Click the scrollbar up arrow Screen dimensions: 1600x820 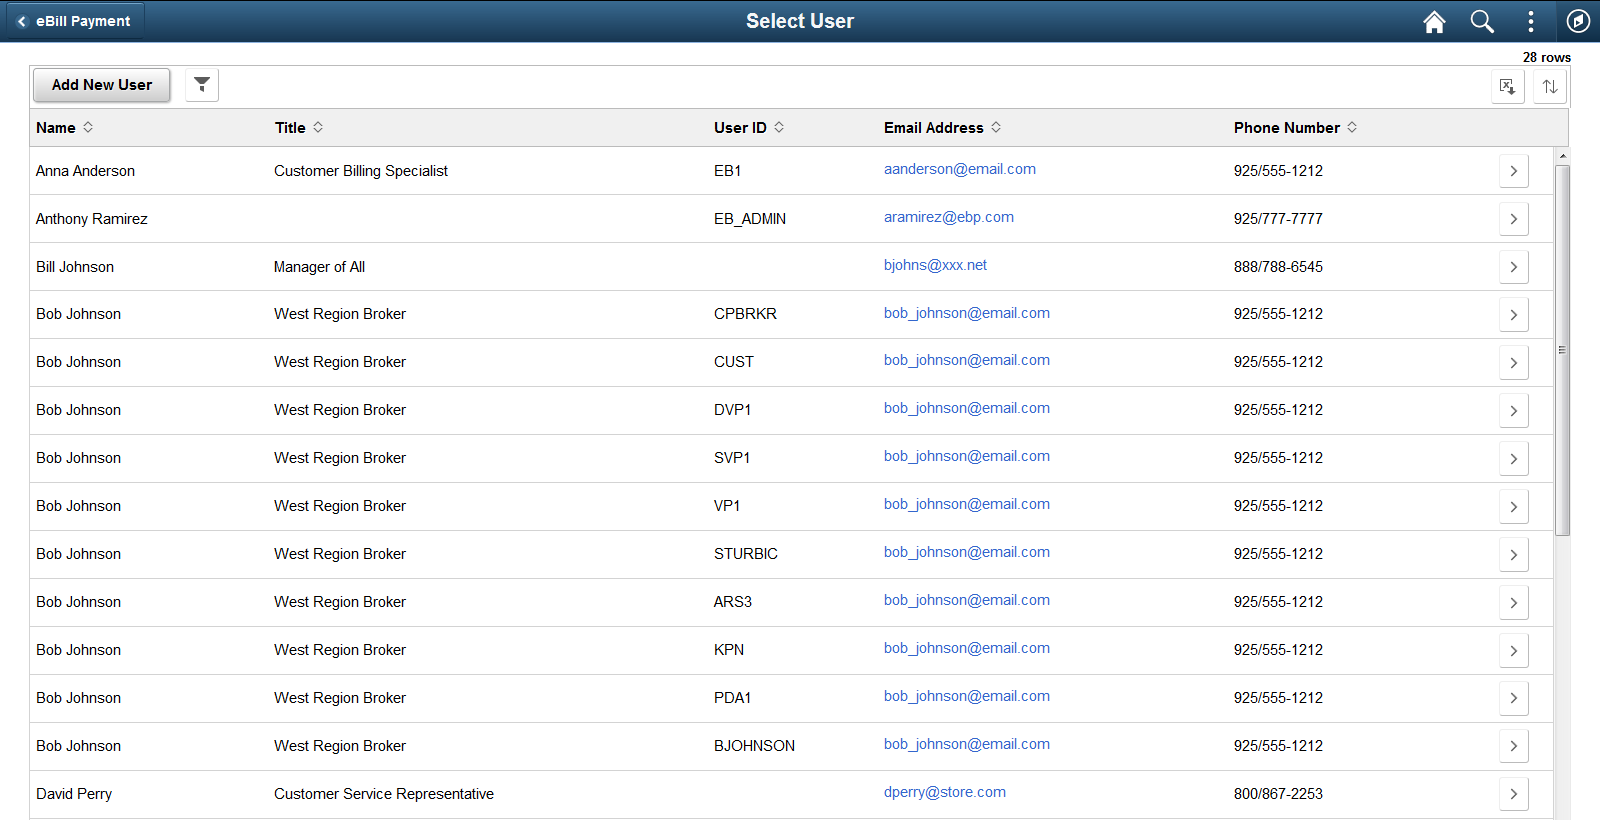(x=1562, y=156)
